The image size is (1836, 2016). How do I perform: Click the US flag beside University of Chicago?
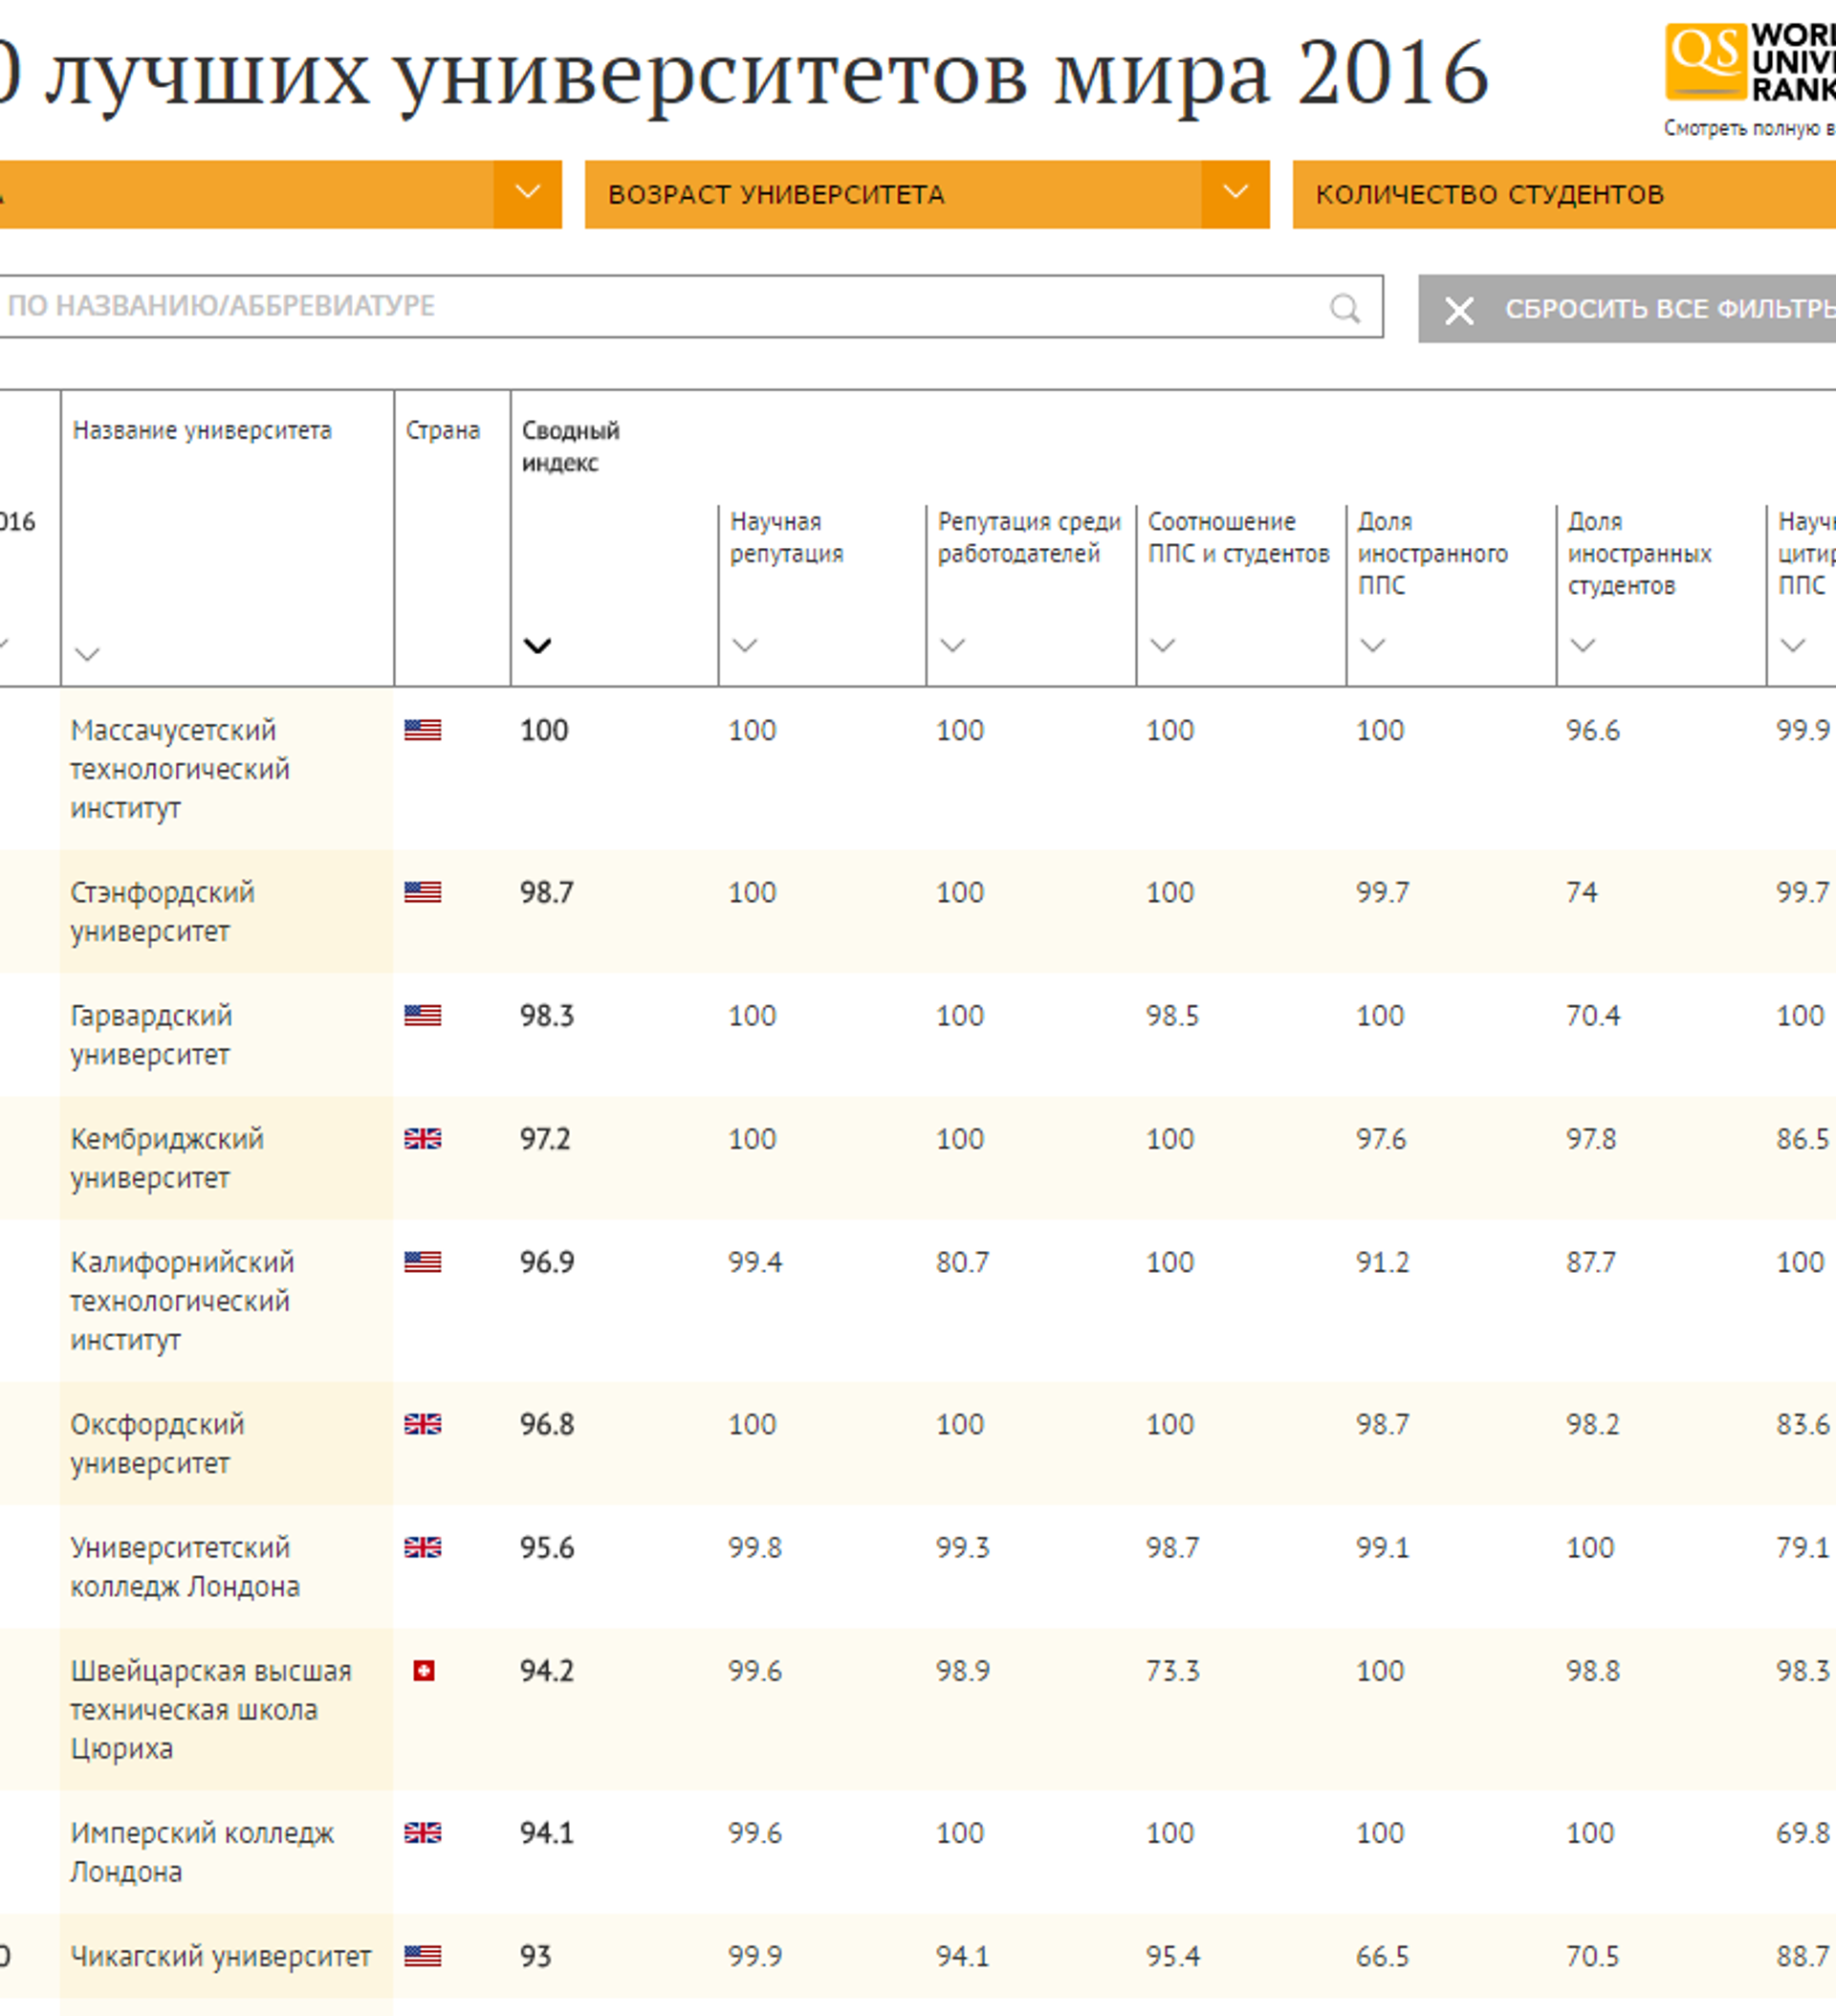(x=422, y=1956)
